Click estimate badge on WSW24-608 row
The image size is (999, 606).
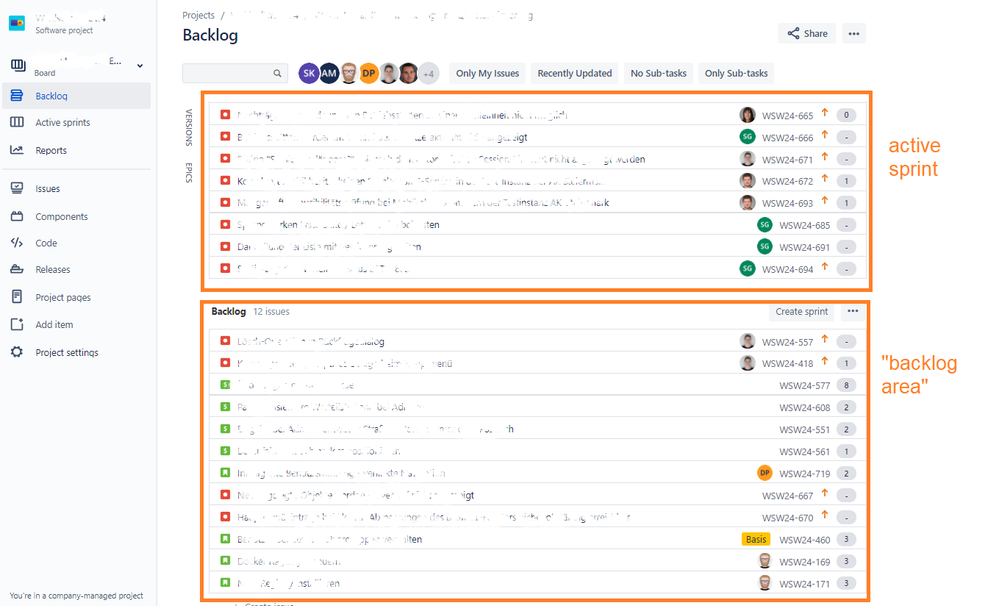[x=846, y=407]
